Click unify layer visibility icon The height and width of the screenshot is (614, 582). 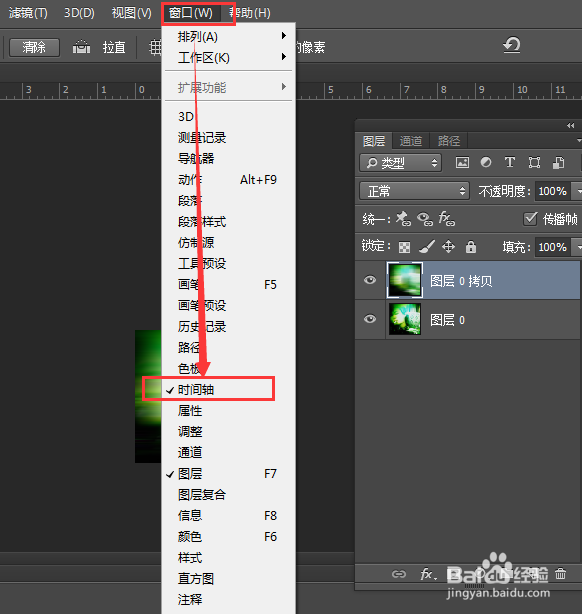(x=425, y=219)
